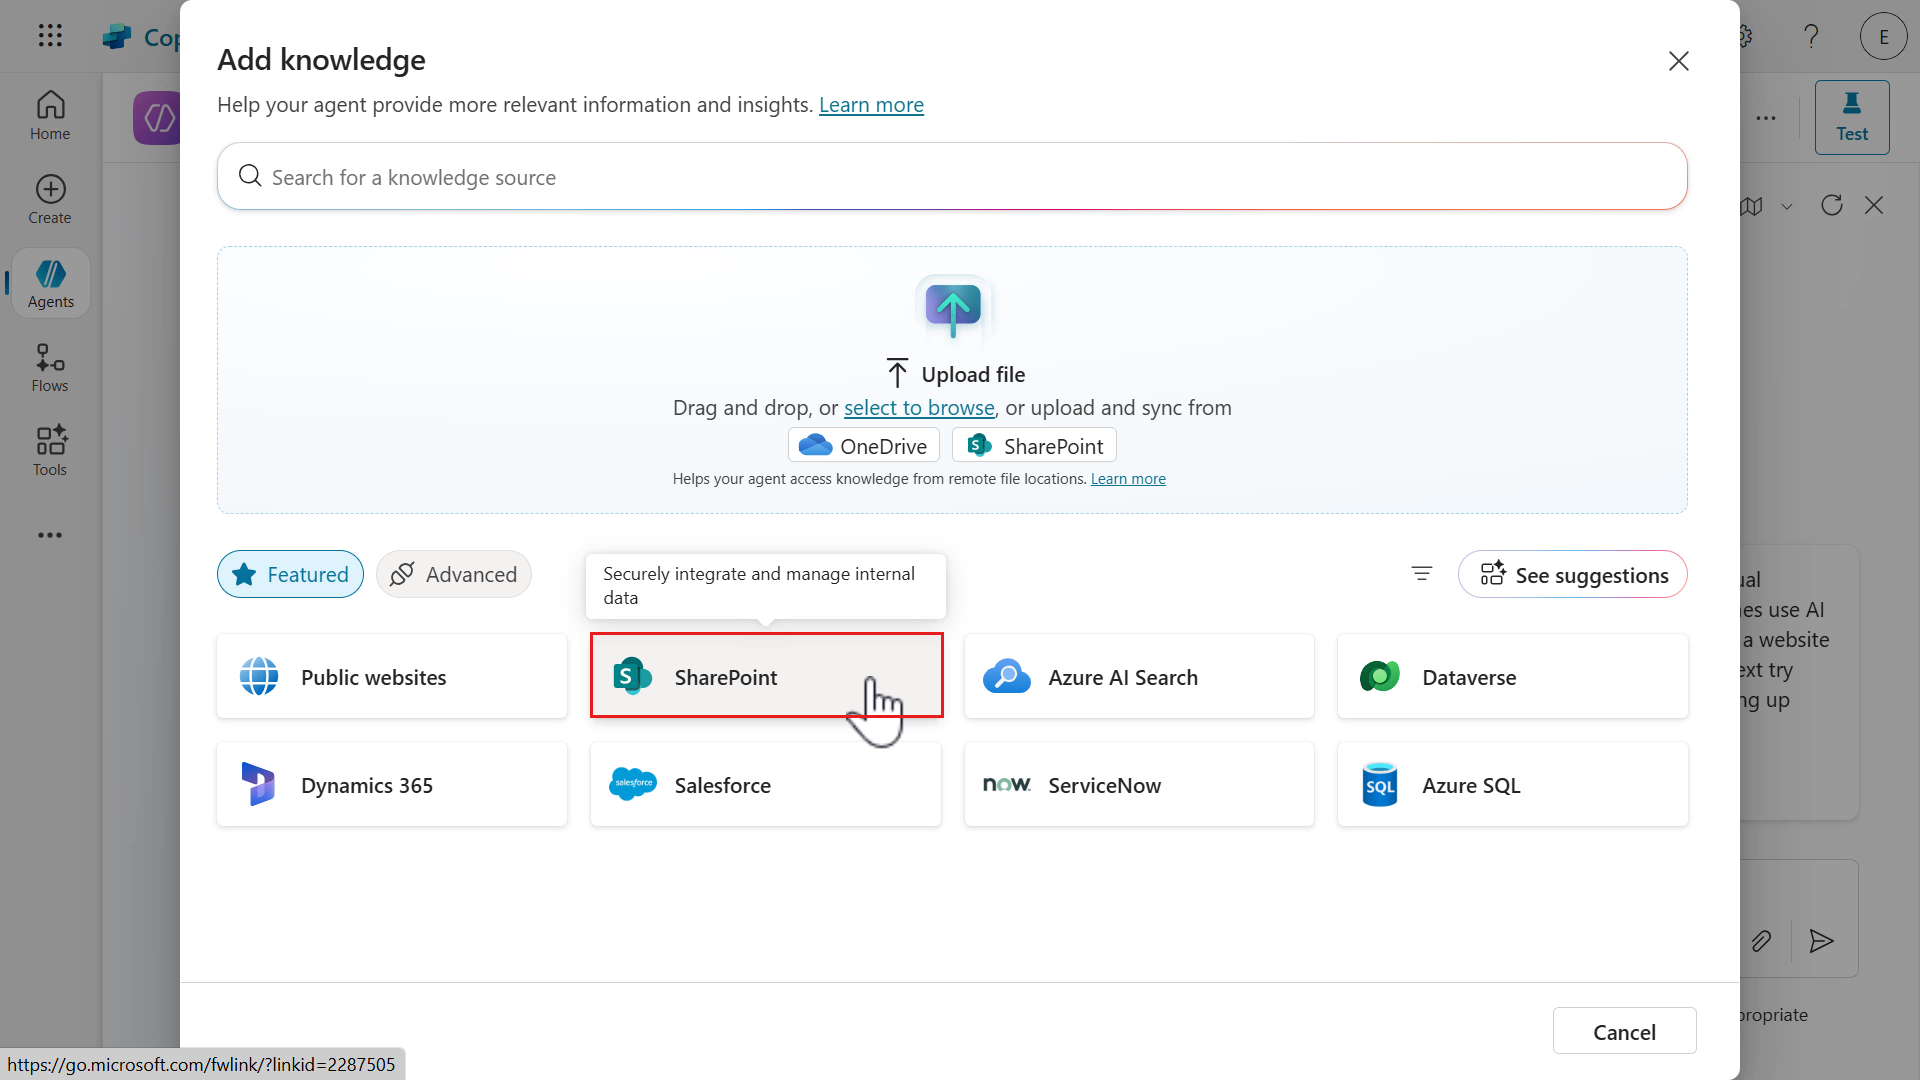This screenshot has width=1920, height=1080.
Task: Expand the ellipsis menu in the sidebar
Action: [x=50, y=535]
